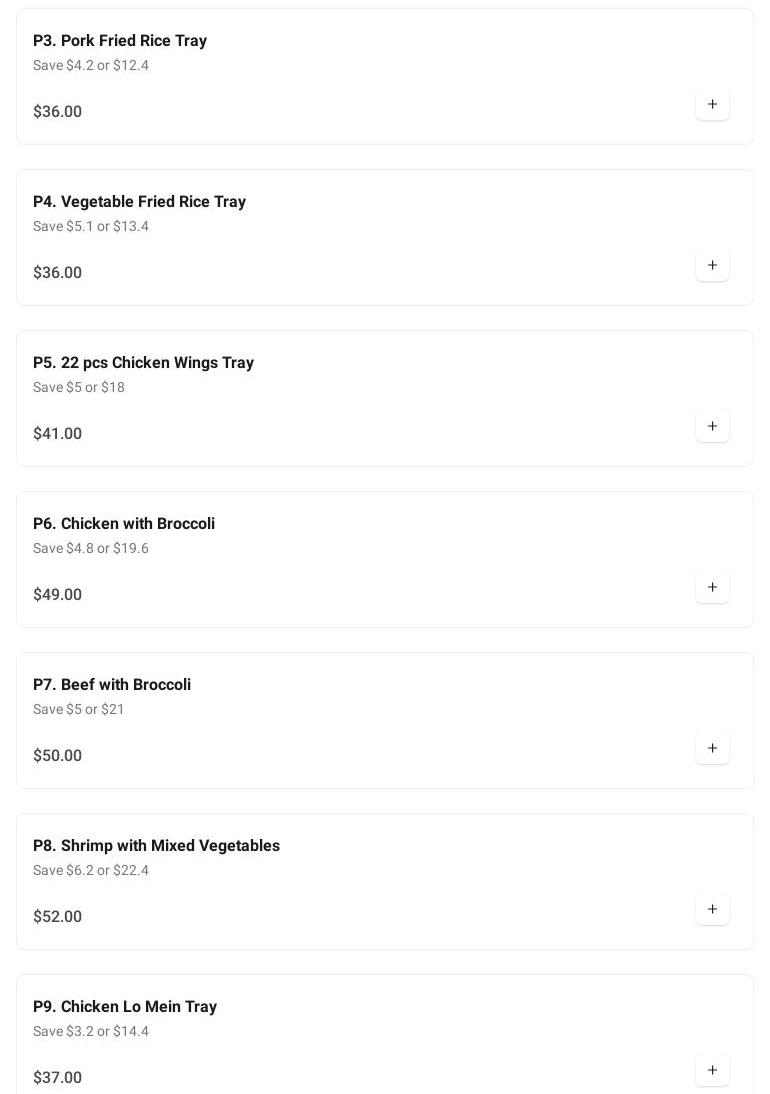Screen dimensions: 770x1094
Task: Add Chicken Lo Mein Tray with plus icon
Action: coord(712,1070)
